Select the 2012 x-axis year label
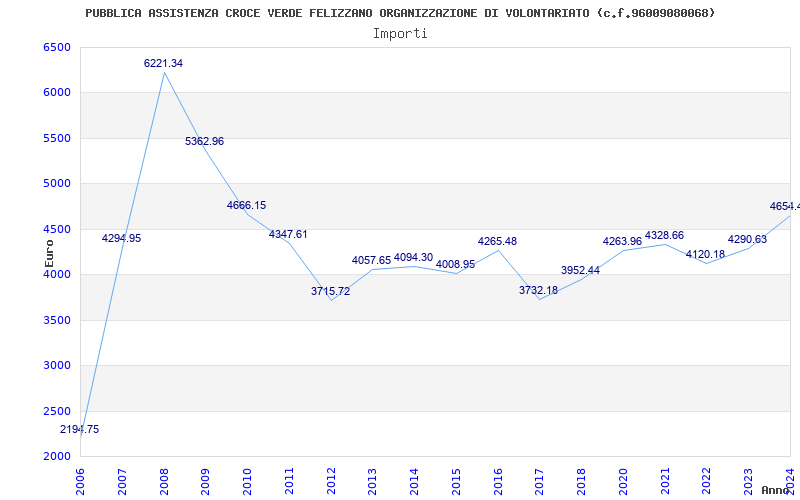 pos(331,481)
